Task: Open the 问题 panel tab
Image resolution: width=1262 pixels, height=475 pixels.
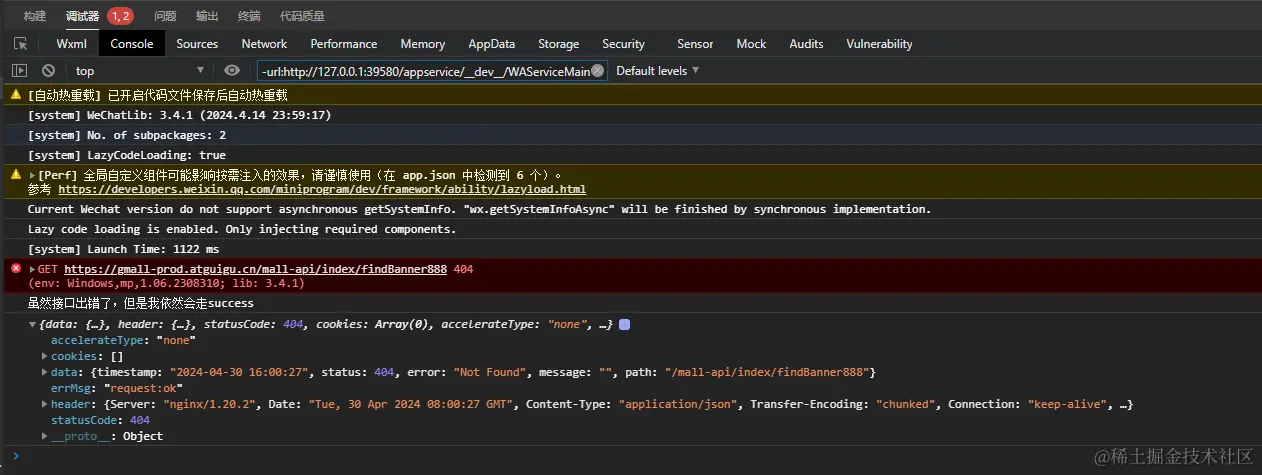Action: (x=165, y=16)
